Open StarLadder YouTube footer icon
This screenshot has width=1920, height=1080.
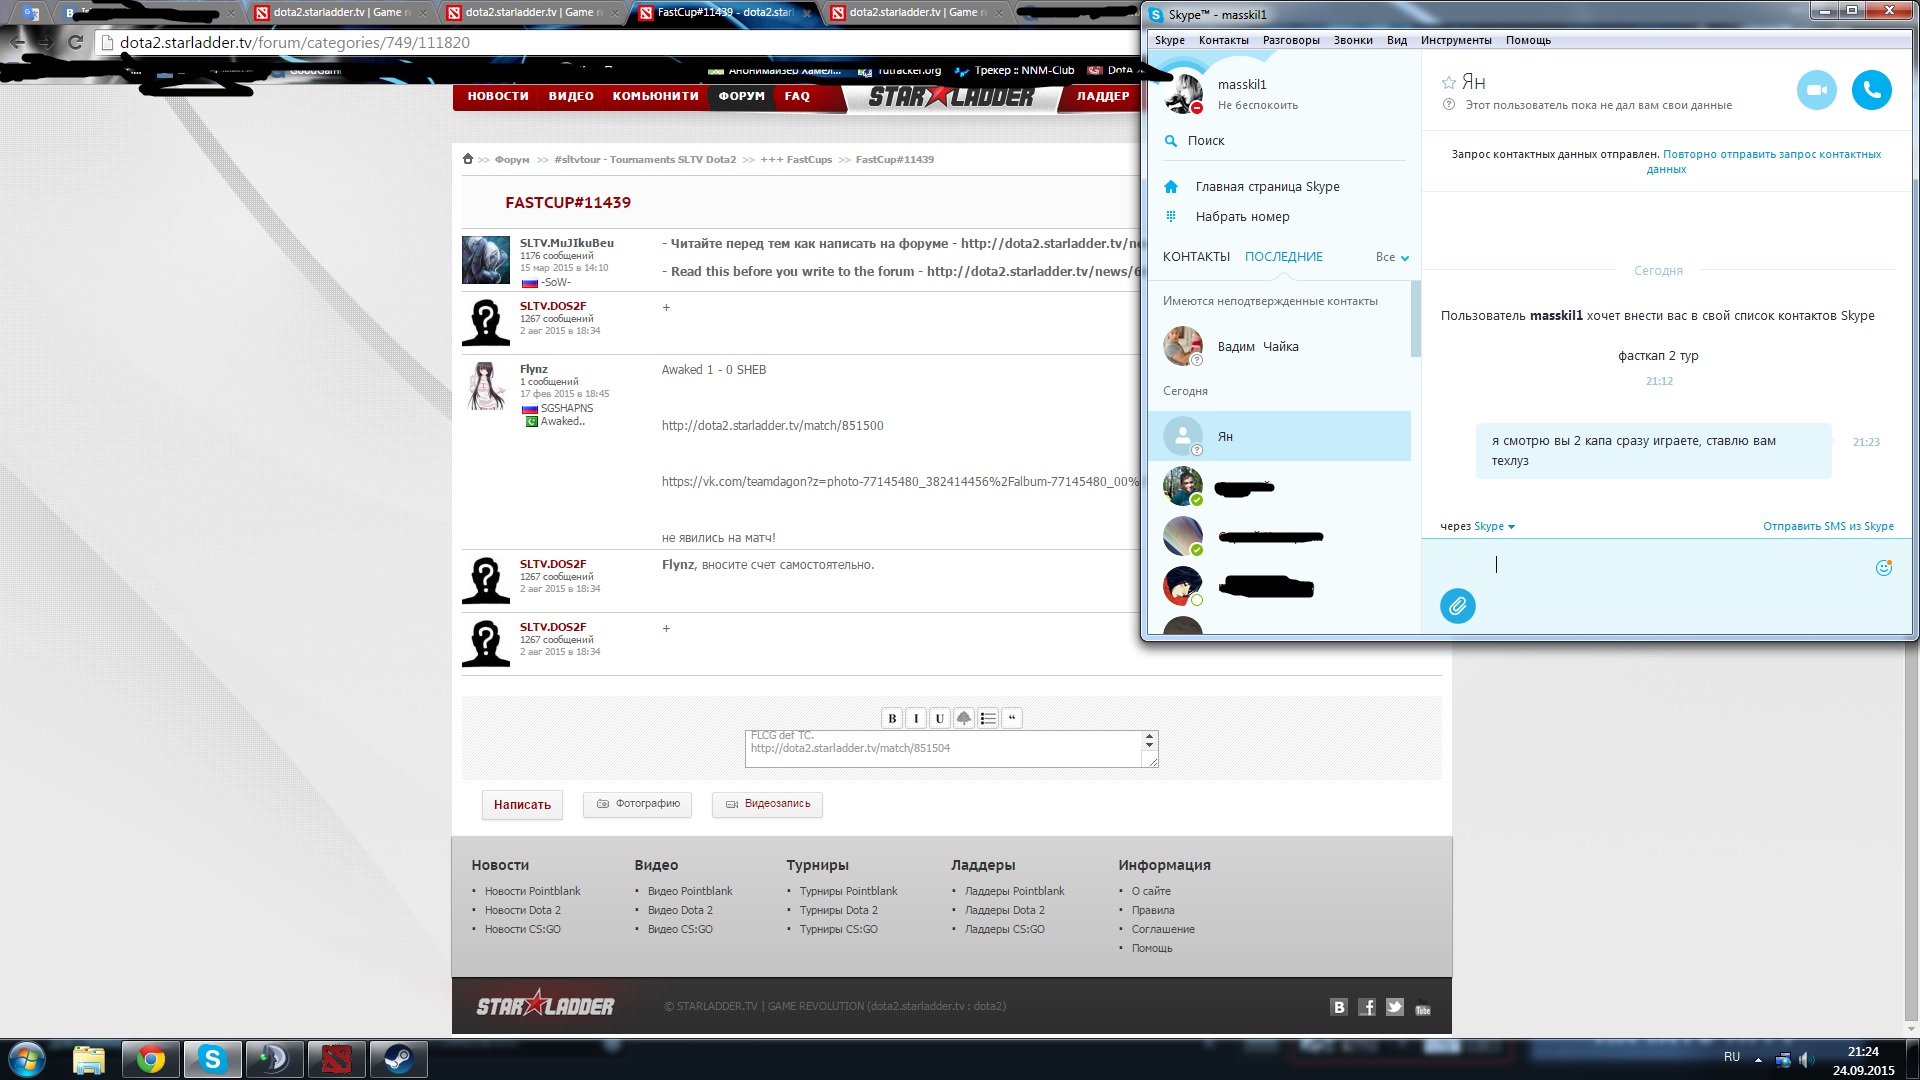pyautogui.click(x=1423, y=1008)
